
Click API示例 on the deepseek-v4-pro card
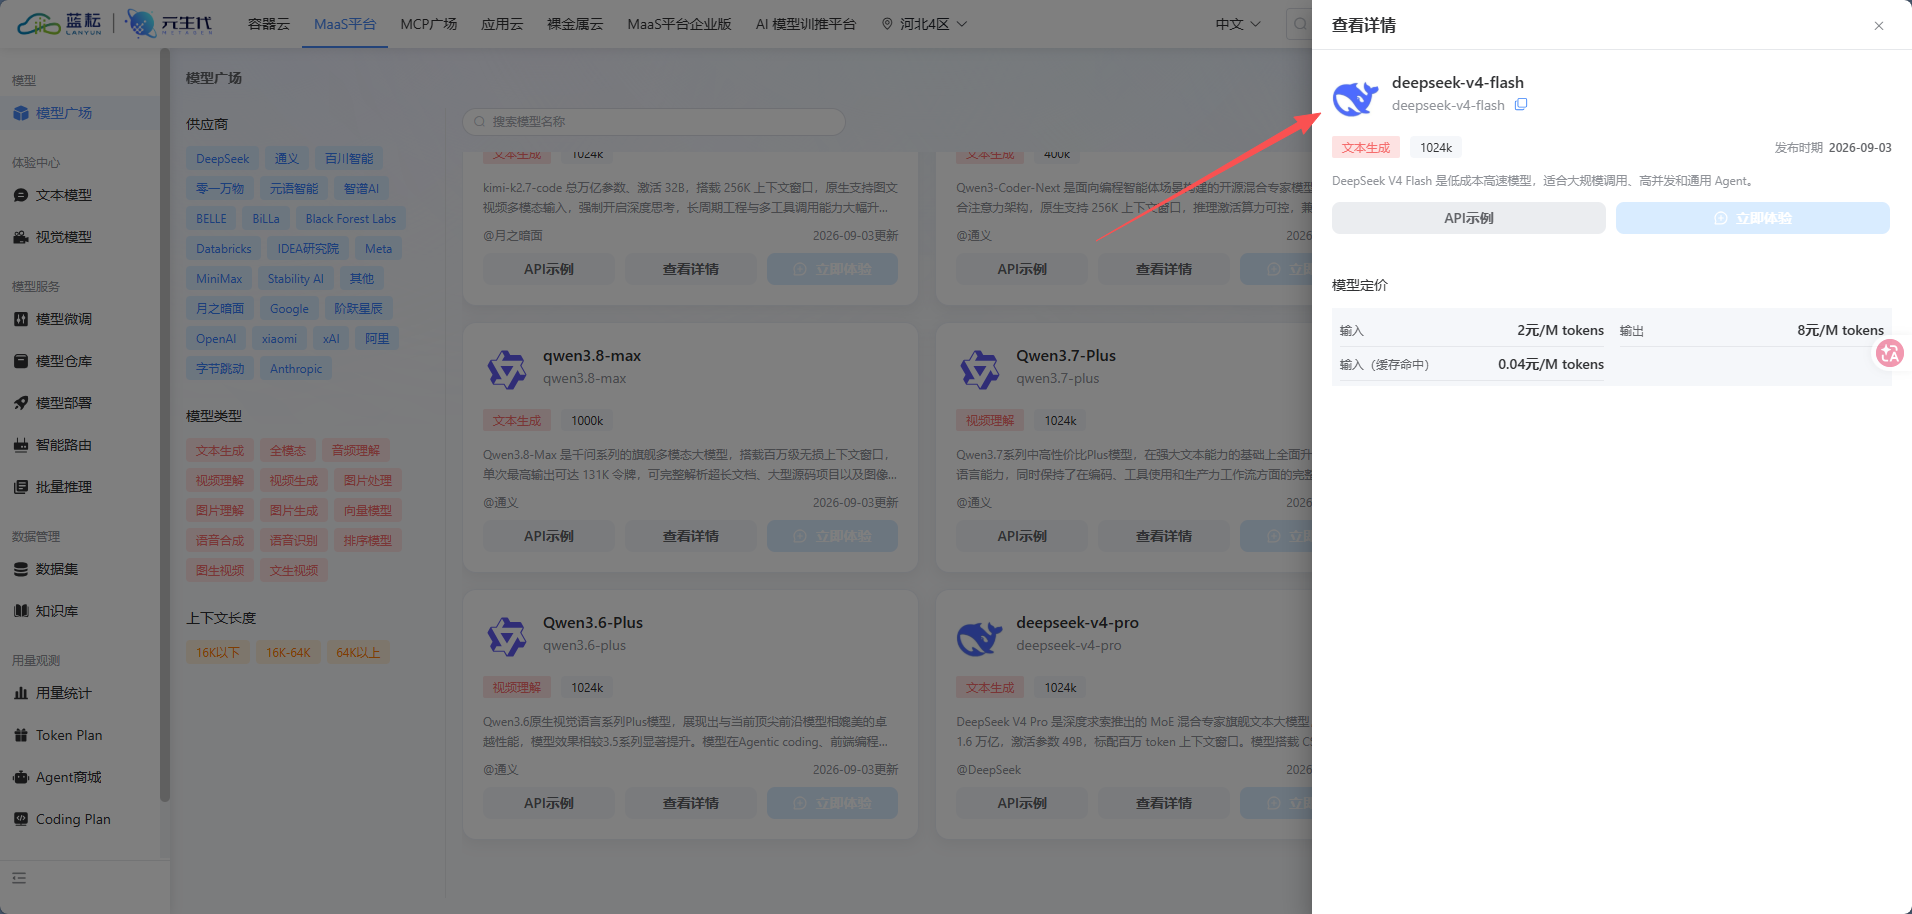point(1022,803)
